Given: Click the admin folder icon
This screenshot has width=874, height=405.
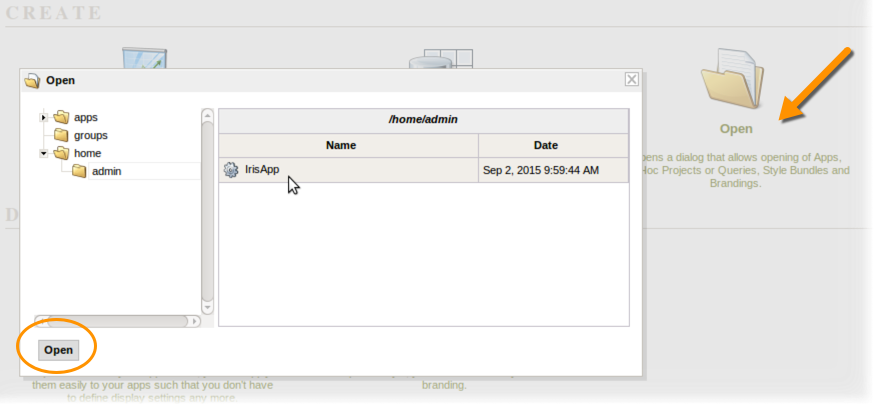Looking at the screenshot, I should 79,171.
